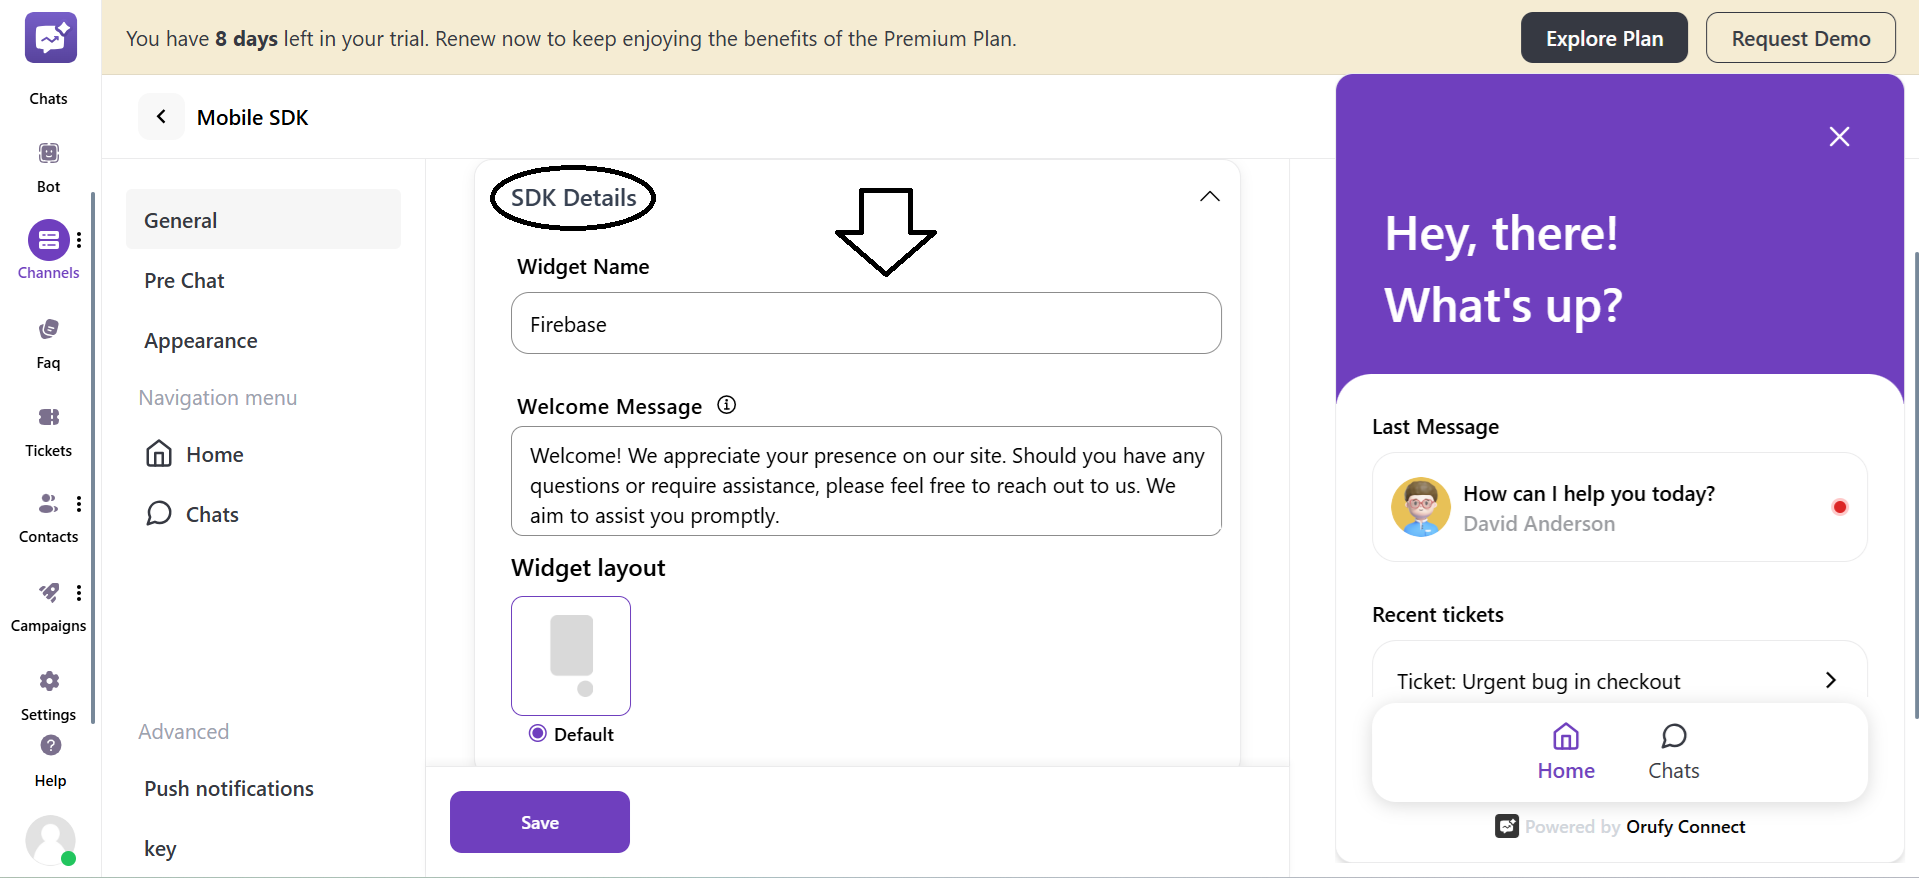1919x878 pixels.
Task: Click the Save button
Action: coord(539,822)
